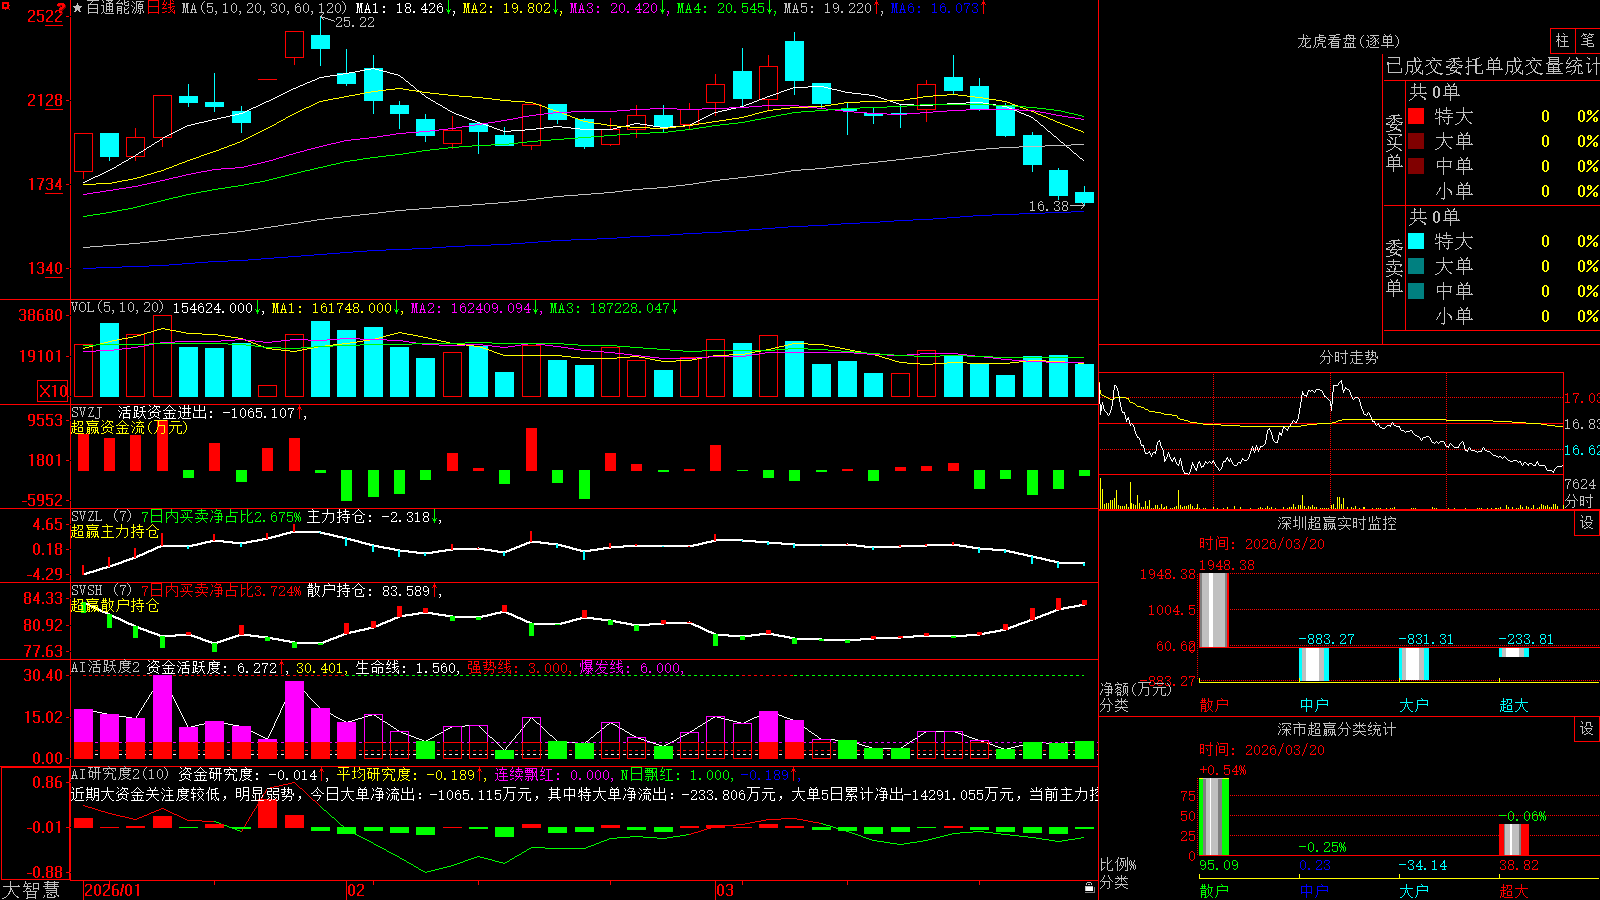Click the cyan 特大 sell-order color swatch
This screenshot has width=1600, height=900.
pyautogui.click(x=1416, y=241)
